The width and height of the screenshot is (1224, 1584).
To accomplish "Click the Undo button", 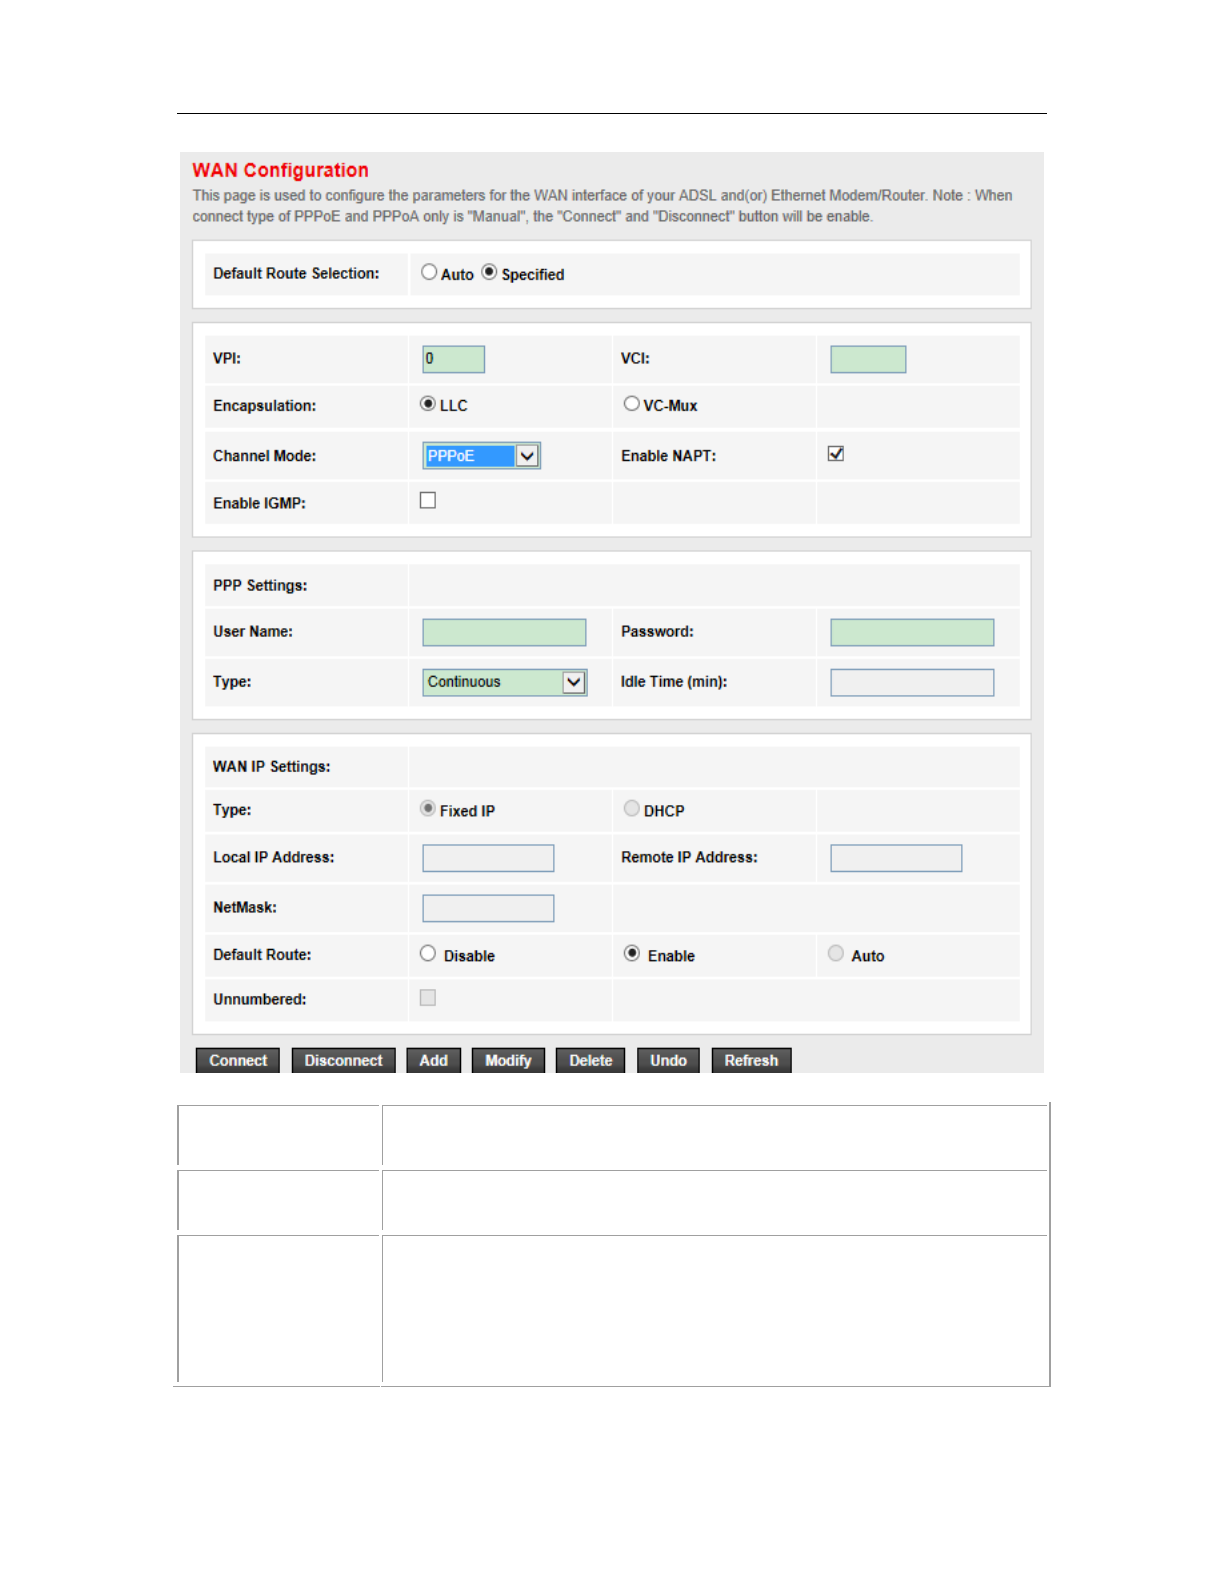I will click(669, 1061).
